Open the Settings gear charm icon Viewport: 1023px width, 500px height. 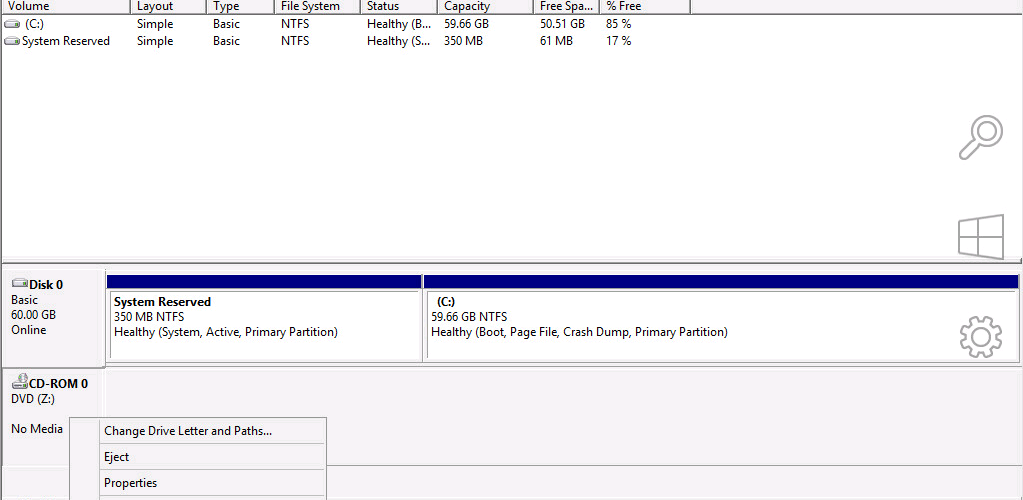click(x=981, y=336)
